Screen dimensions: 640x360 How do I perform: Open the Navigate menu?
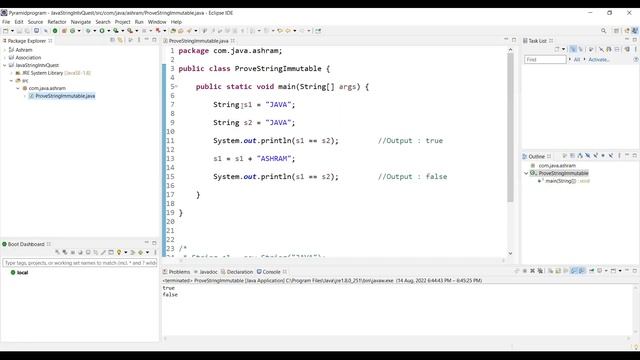coord(81,22)
